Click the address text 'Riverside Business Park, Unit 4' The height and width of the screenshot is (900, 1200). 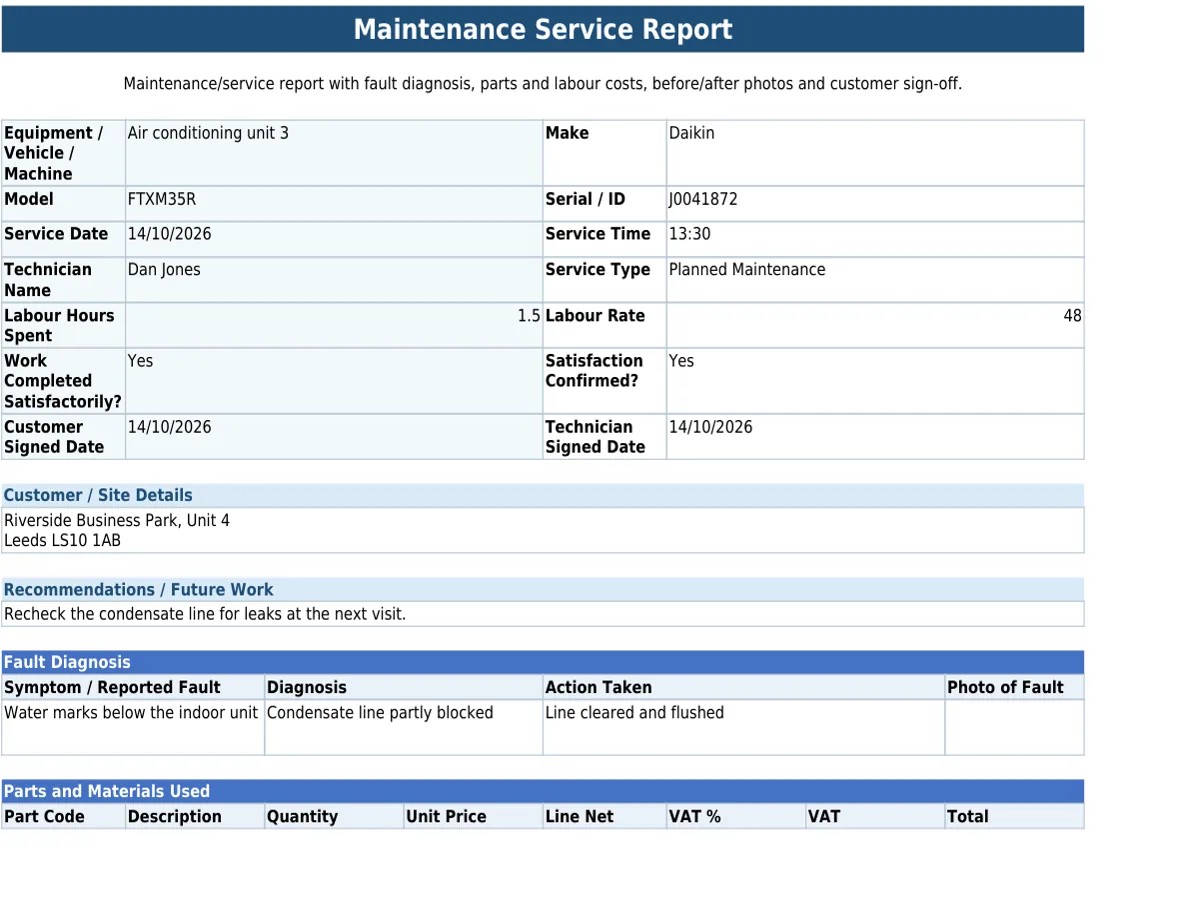tap(117, 520)
